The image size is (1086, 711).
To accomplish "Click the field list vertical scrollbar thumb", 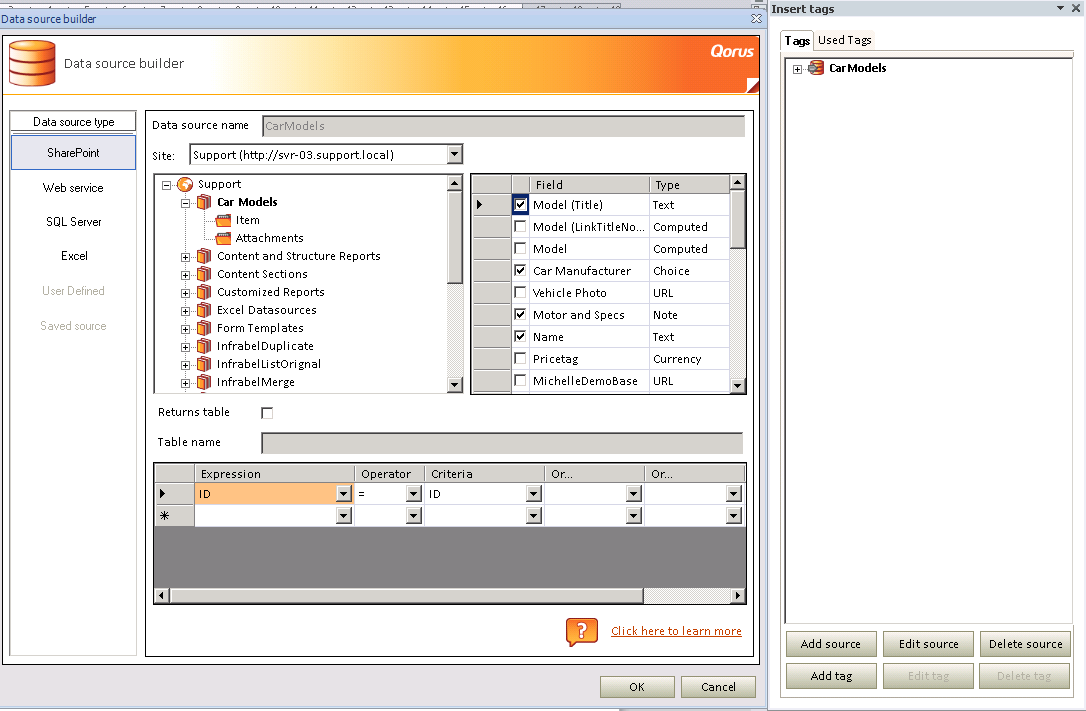I will [738, 219].
